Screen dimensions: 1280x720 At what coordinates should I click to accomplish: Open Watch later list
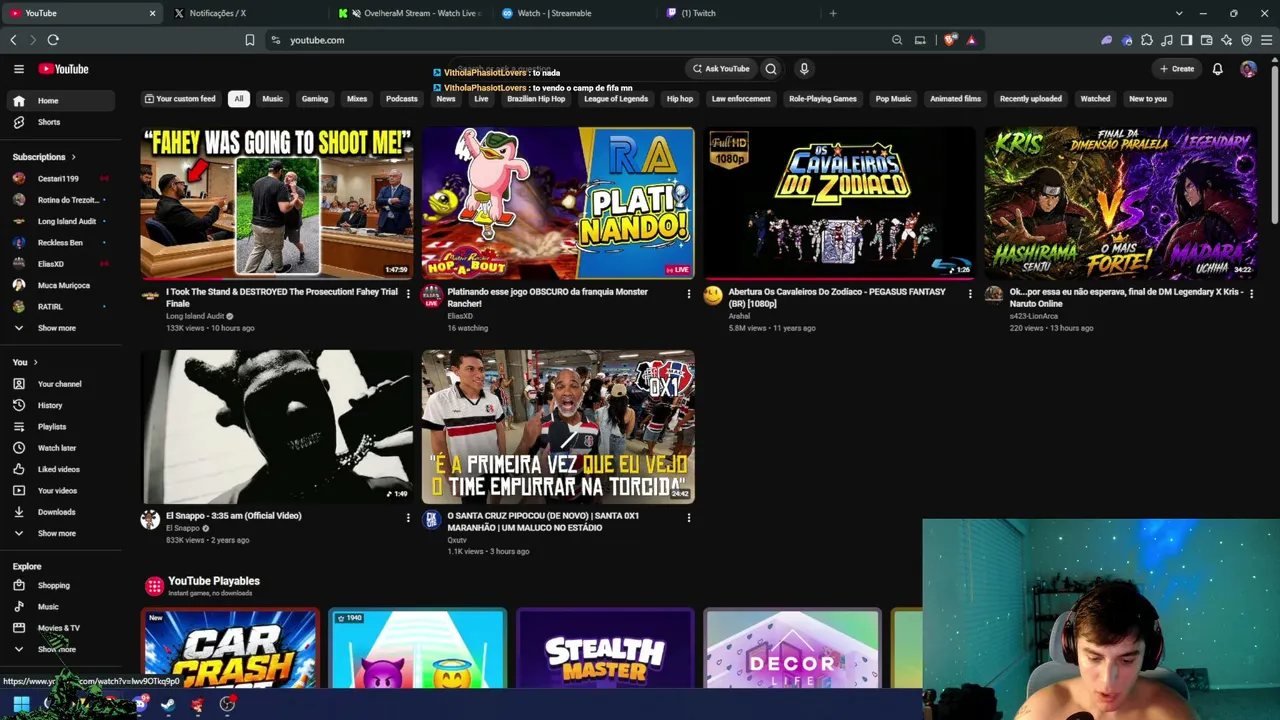pos(62,448)
